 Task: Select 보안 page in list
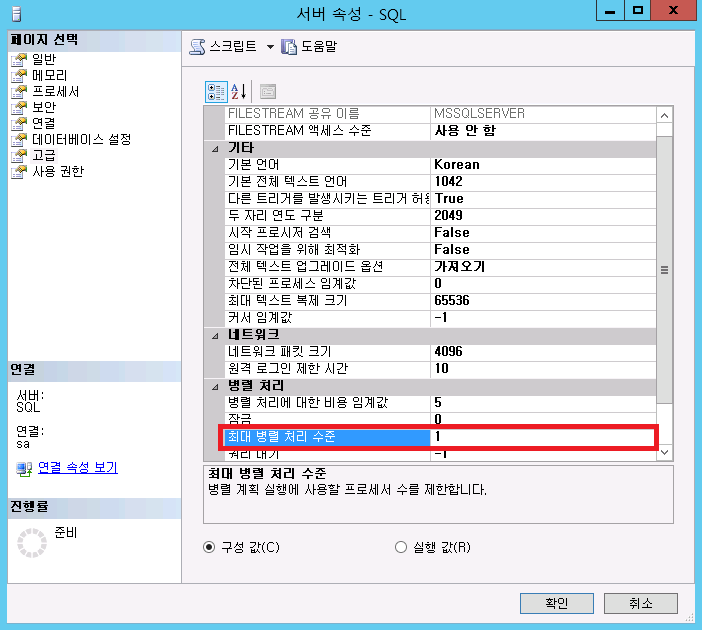[44, 107]
